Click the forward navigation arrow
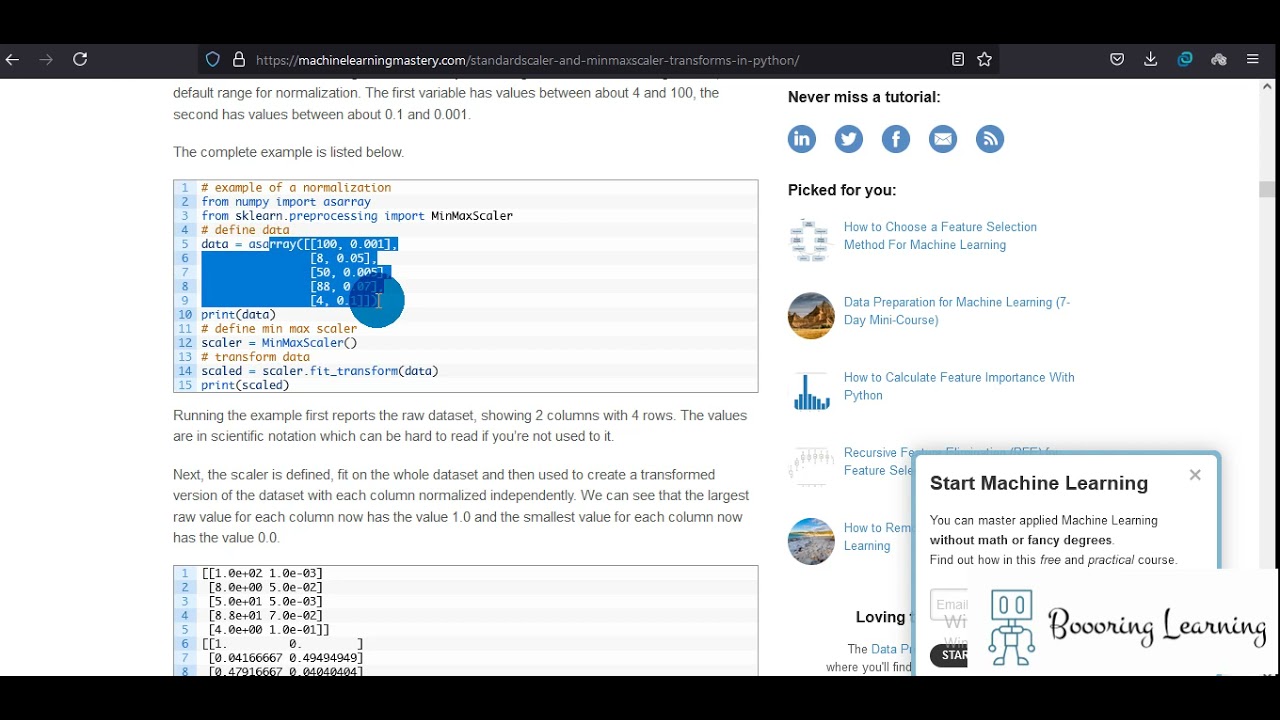This screenshot has width=1280, height=720. point(46,60)
